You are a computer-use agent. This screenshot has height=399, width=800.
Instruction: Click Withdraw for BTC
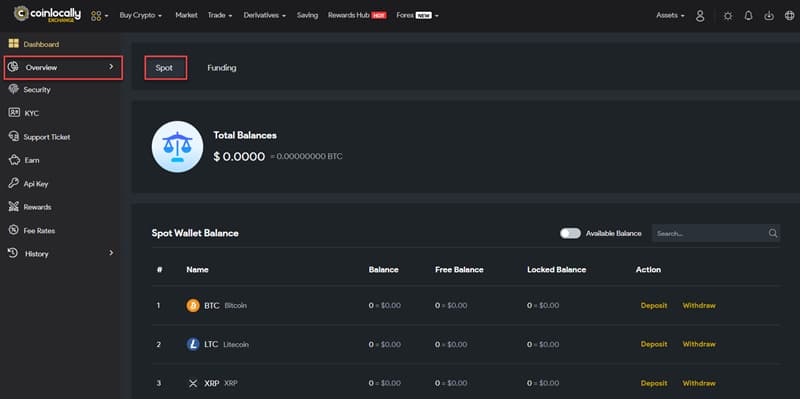pyautogui.click(x=699, y=306)
